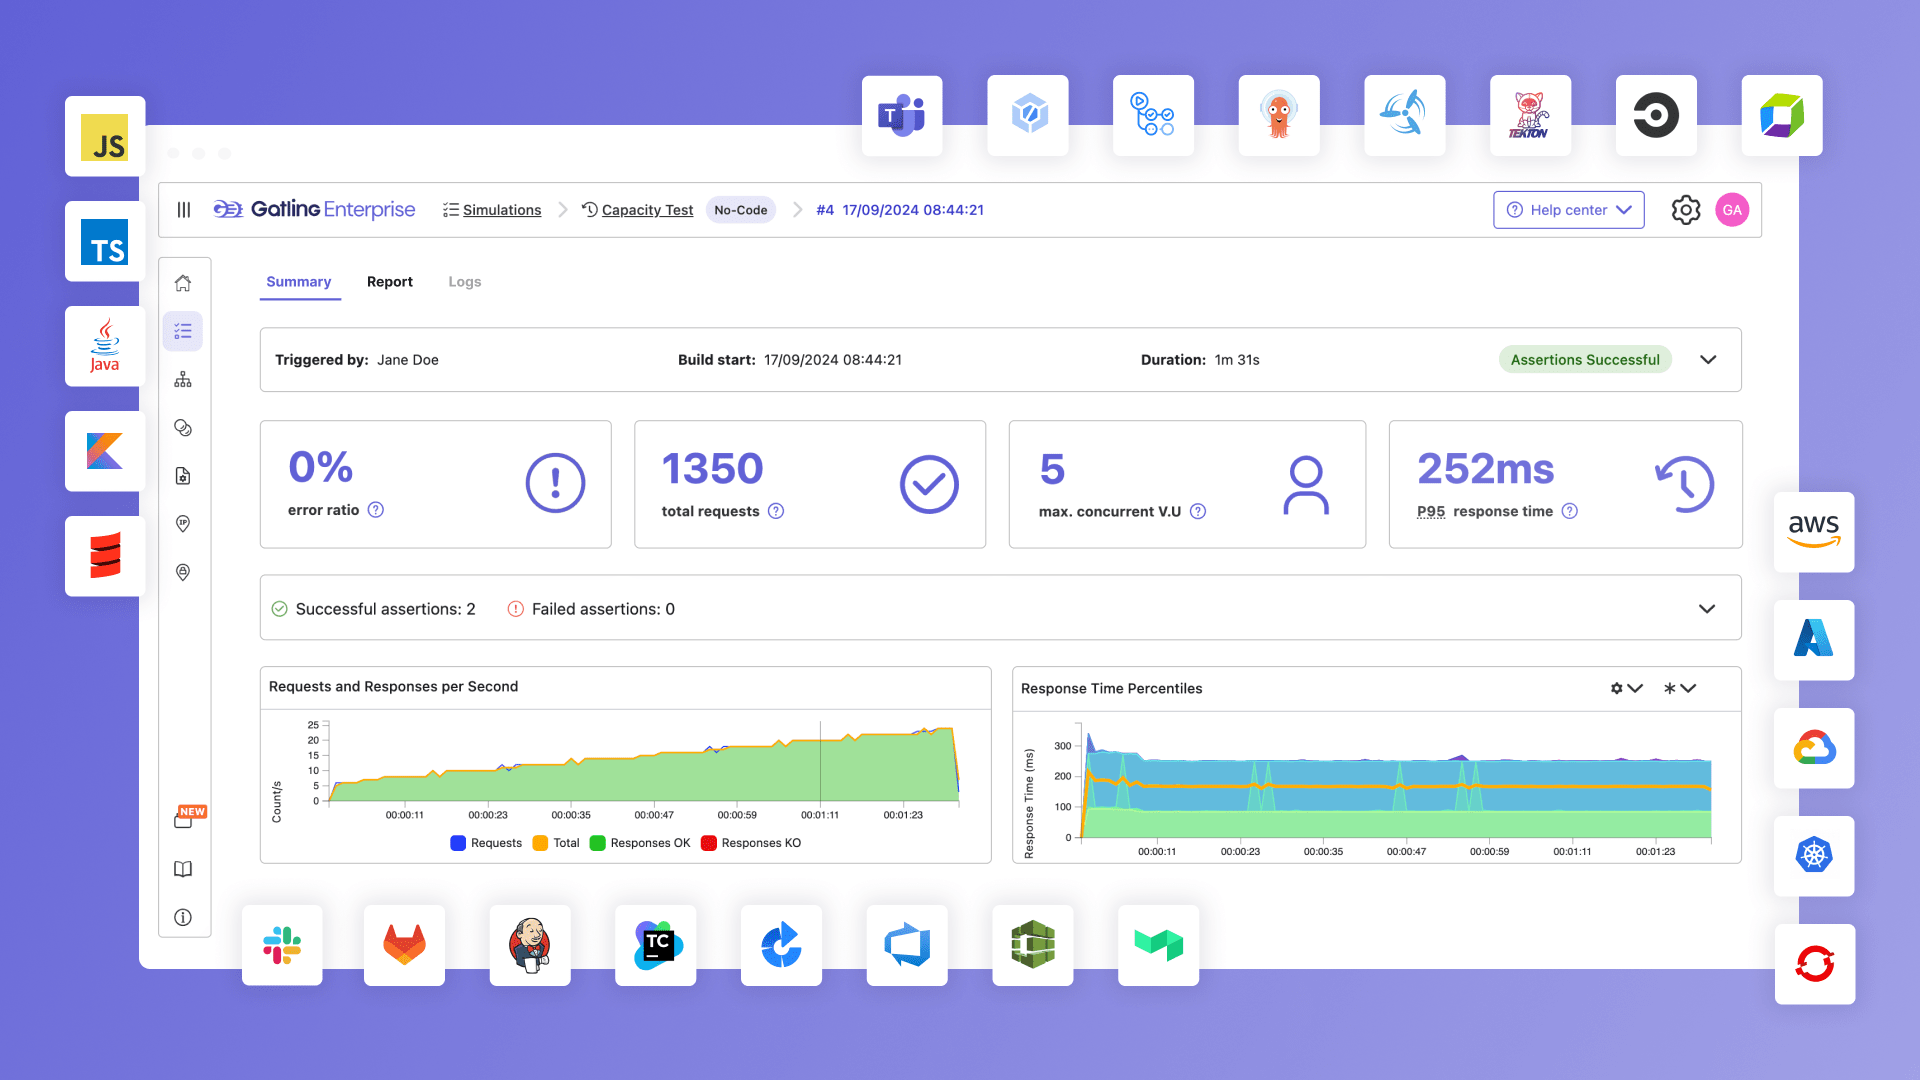Click the Scala logo tile

click(x=105, y=556)
